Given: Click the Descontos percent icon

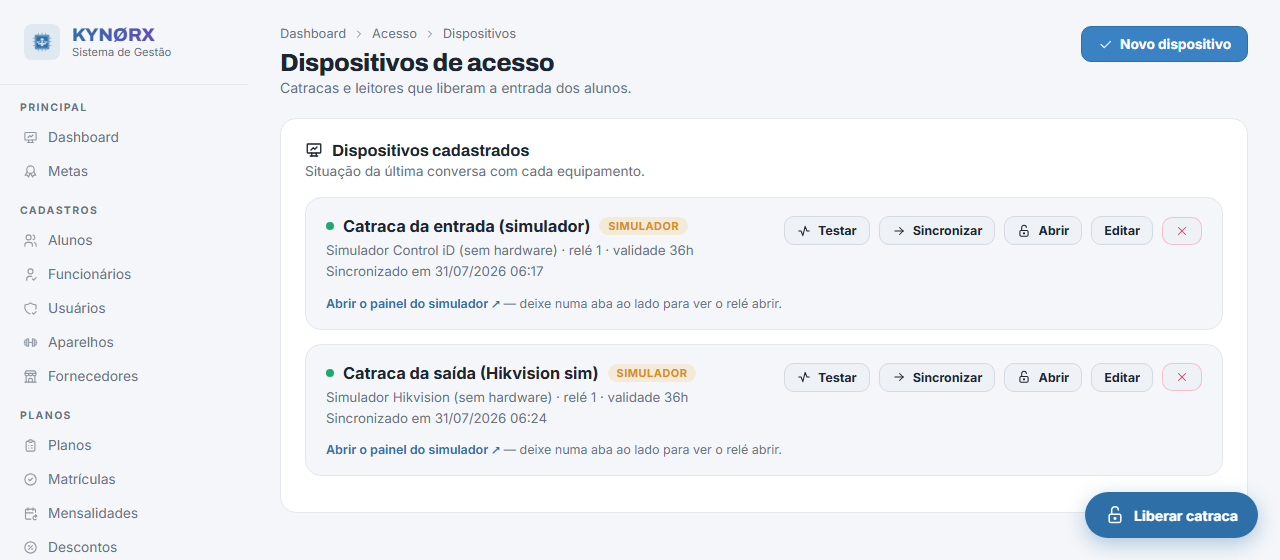Looking at the screenshot, I should pos(30,547).
